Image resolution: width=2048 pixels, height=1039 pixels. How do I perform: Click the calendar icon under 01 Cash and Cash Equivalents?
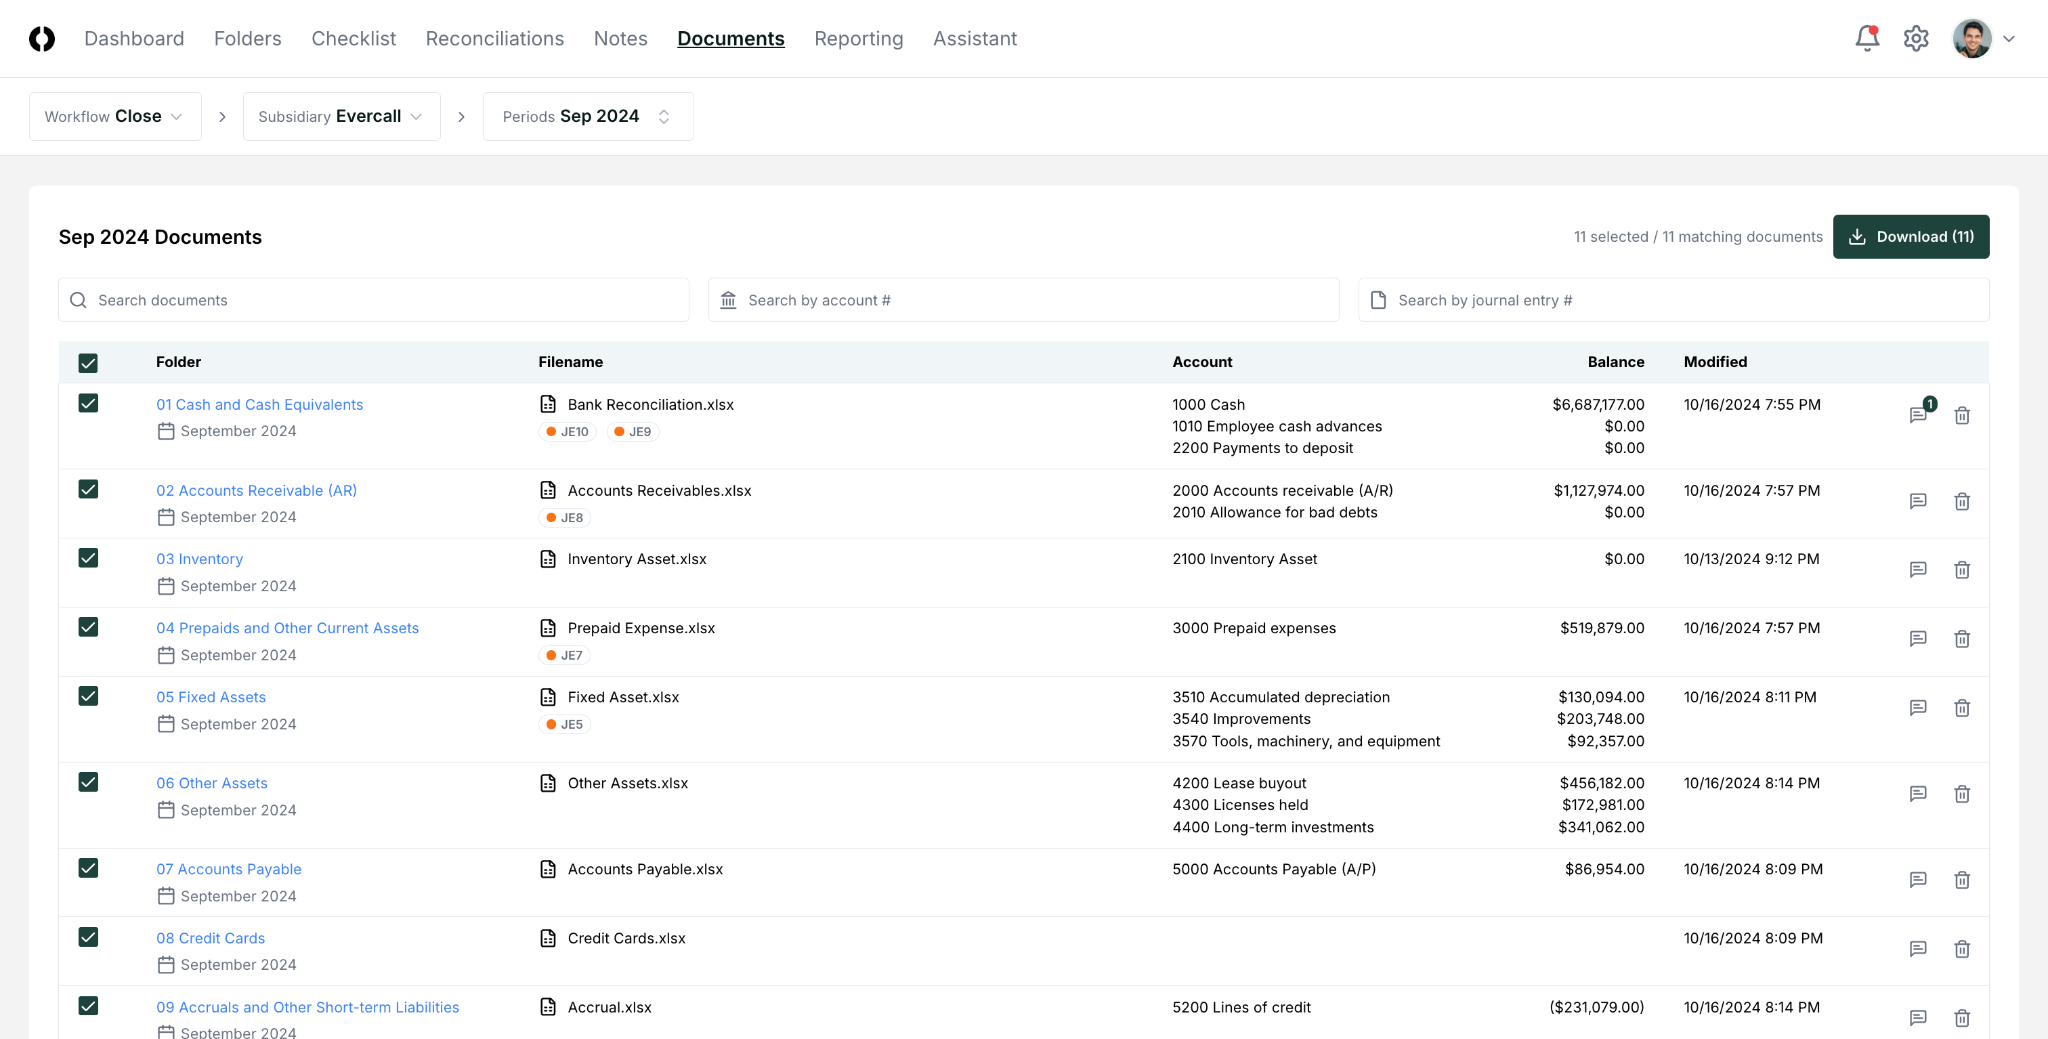point(166,431)
